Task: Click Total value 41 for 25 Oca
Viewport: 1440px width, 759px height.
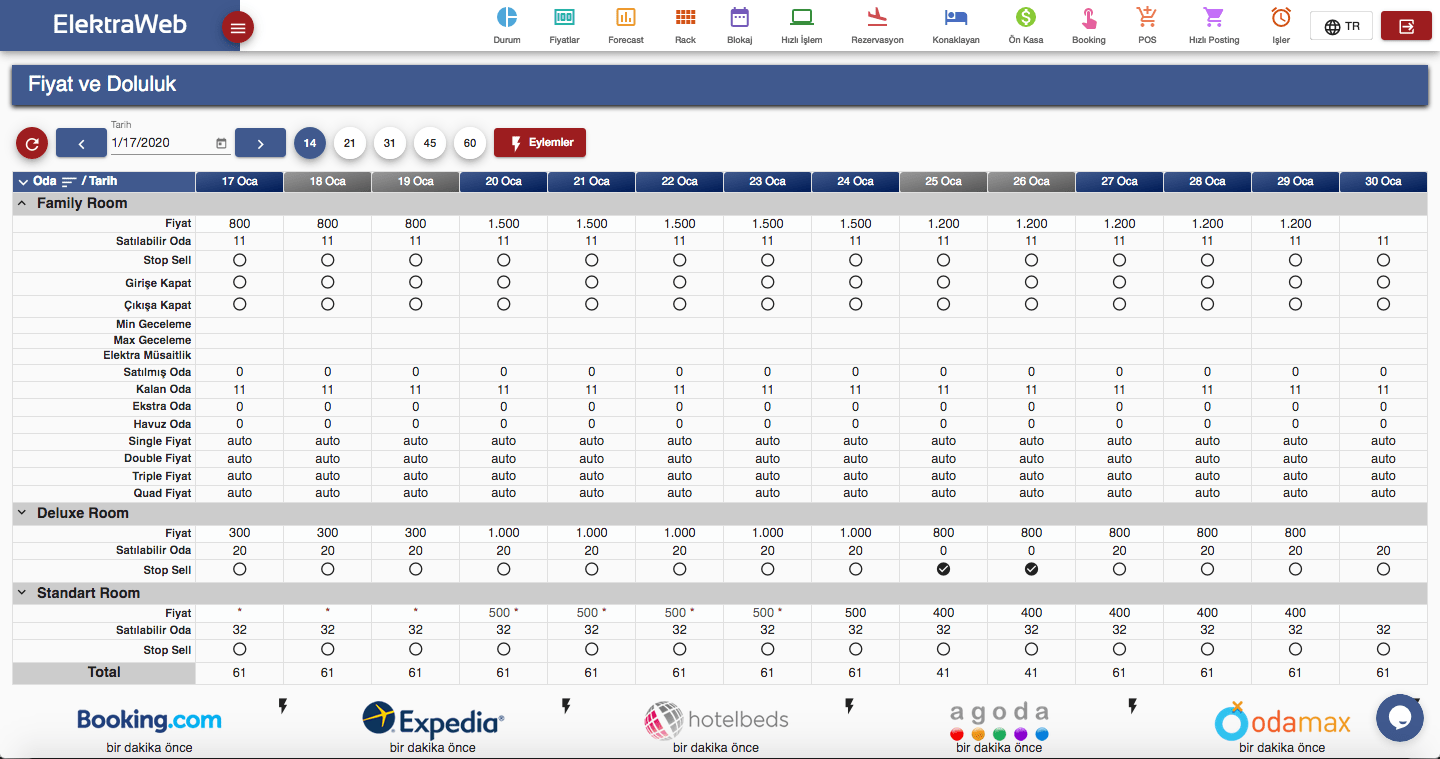Action: click(x=943, y=673)
